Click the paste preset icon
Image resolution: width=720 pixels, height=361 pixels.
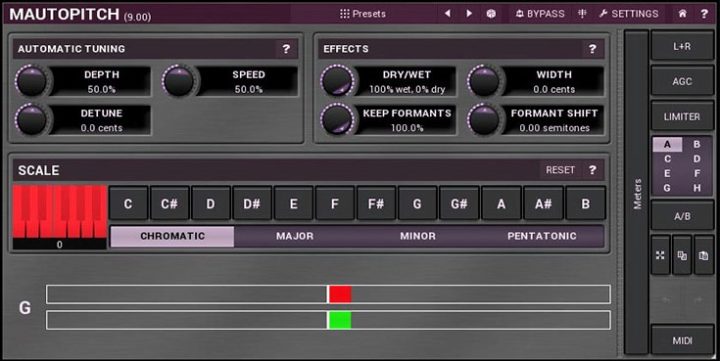coord(703,255)
